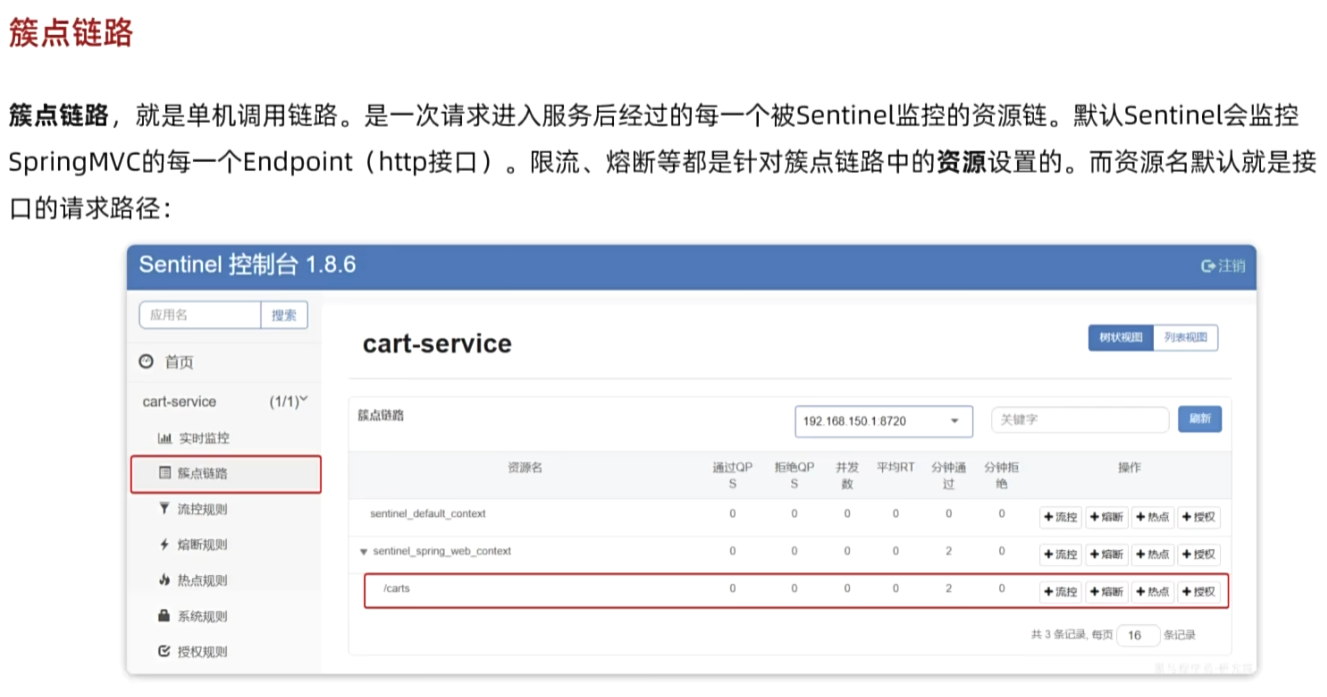Add 流控 rule for sentinel_default_context

click(x=1060, y=518)
